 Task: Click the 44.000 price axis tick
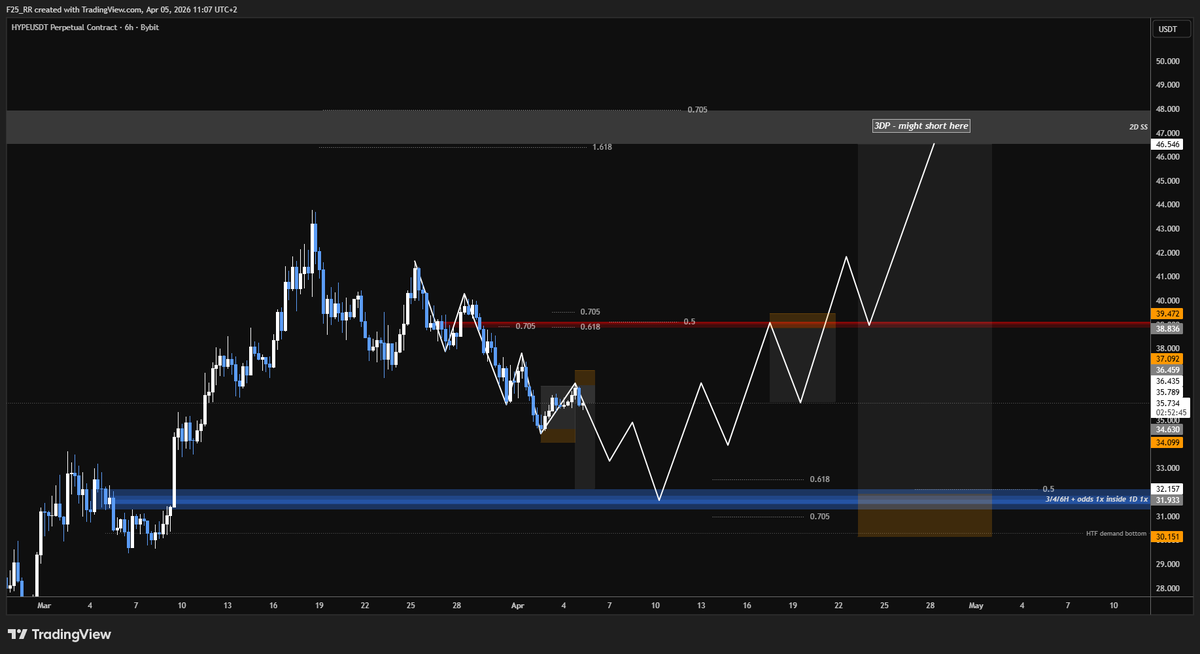1168,205
